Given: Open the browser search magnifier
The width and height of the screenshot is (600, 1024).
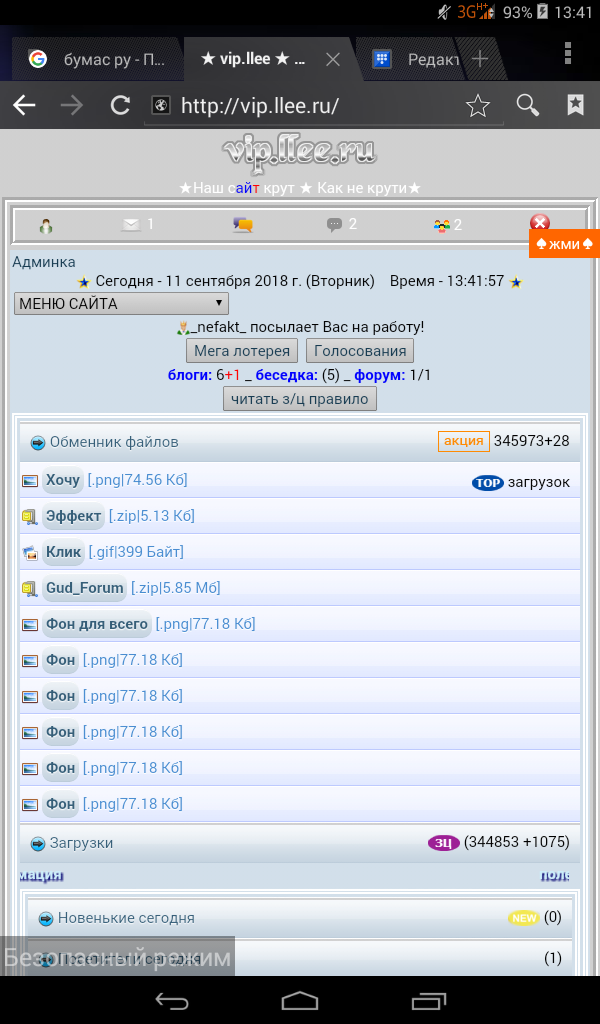Looking at the screenshot, I should (527, 106).
